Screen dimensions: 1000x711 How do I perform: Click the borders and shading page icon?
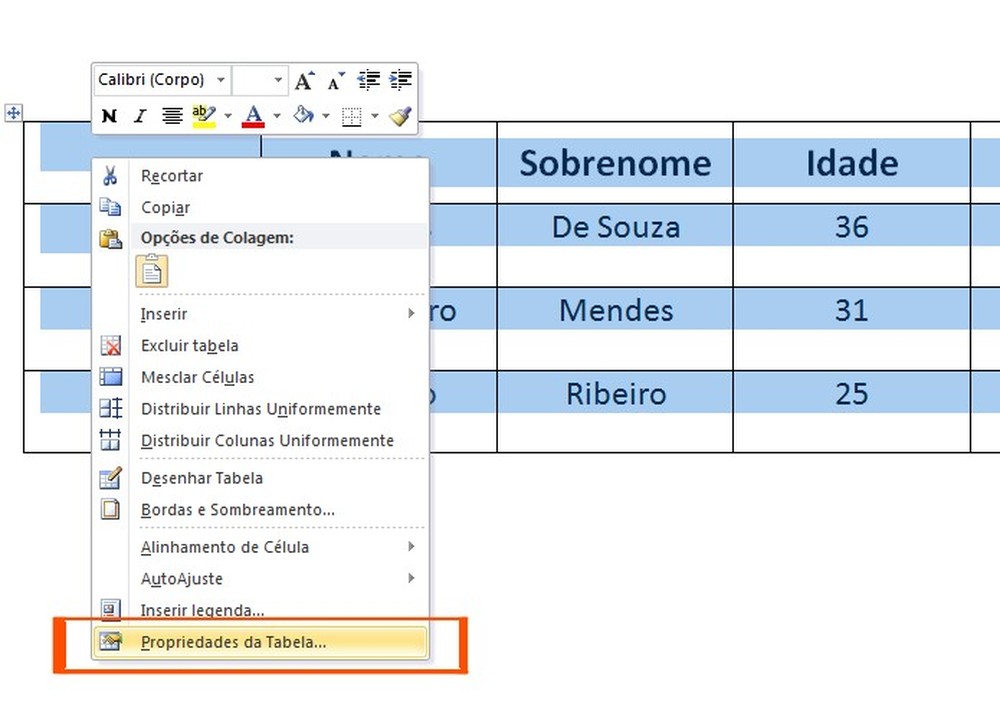[110, 509]
